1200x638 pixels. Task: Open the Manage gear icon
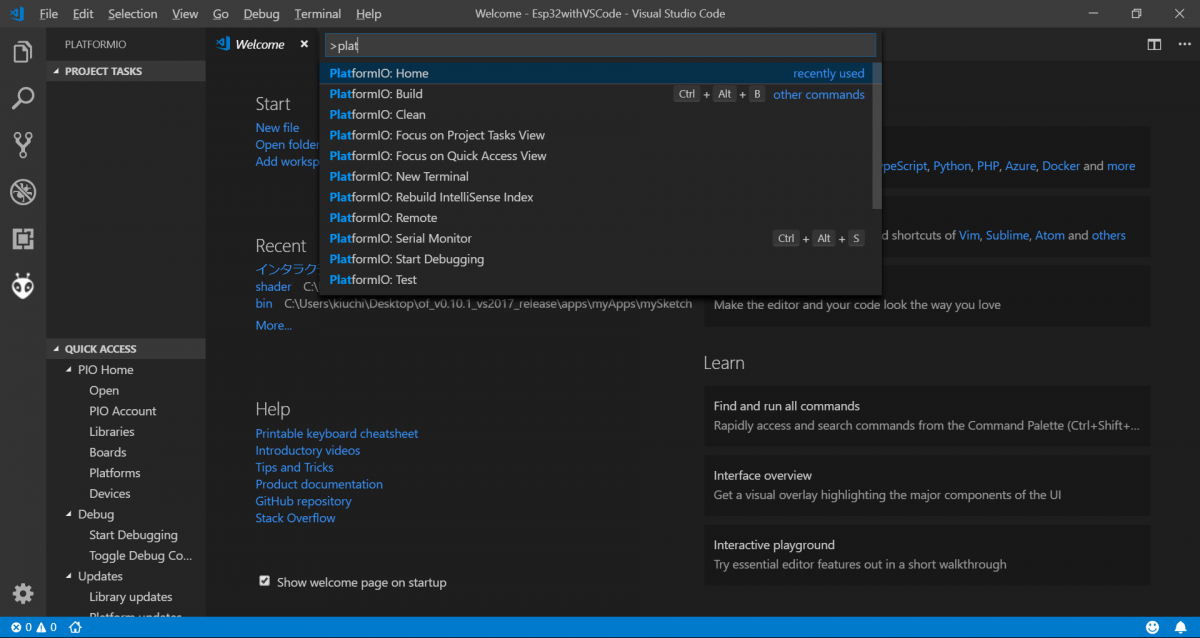click(23, 593)
